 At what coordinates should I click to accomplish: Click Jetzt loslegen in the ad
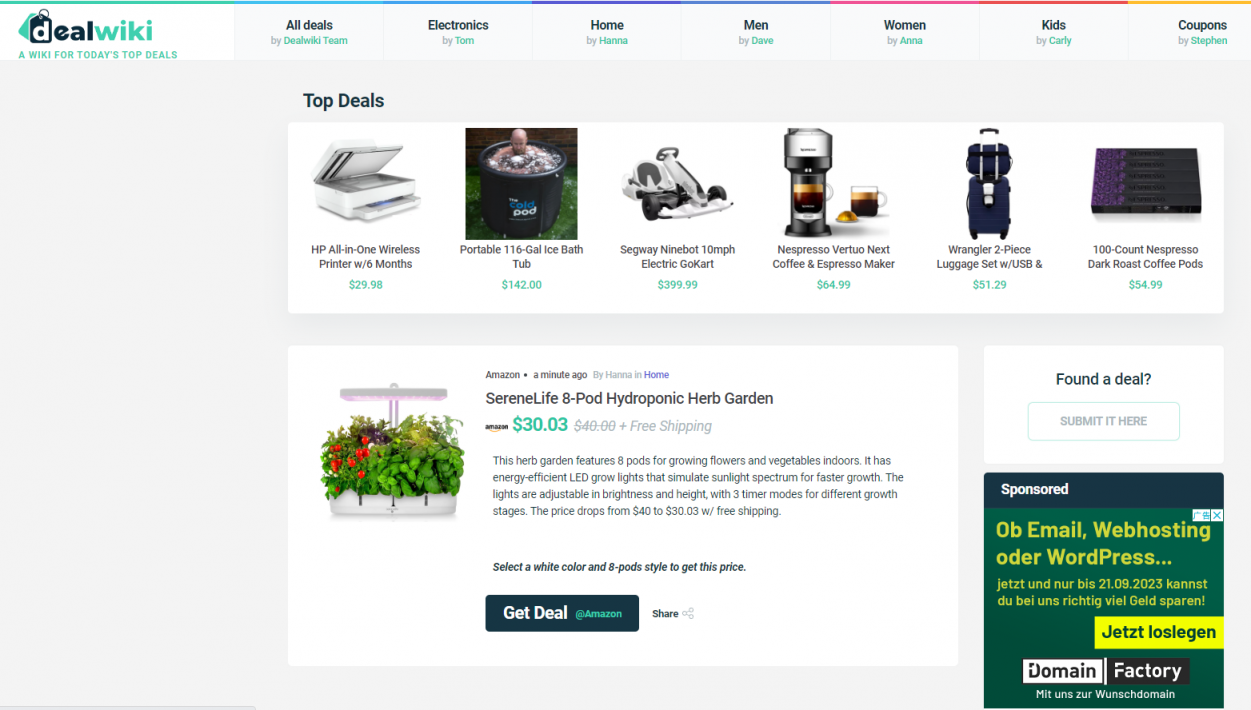point(1159,632)
